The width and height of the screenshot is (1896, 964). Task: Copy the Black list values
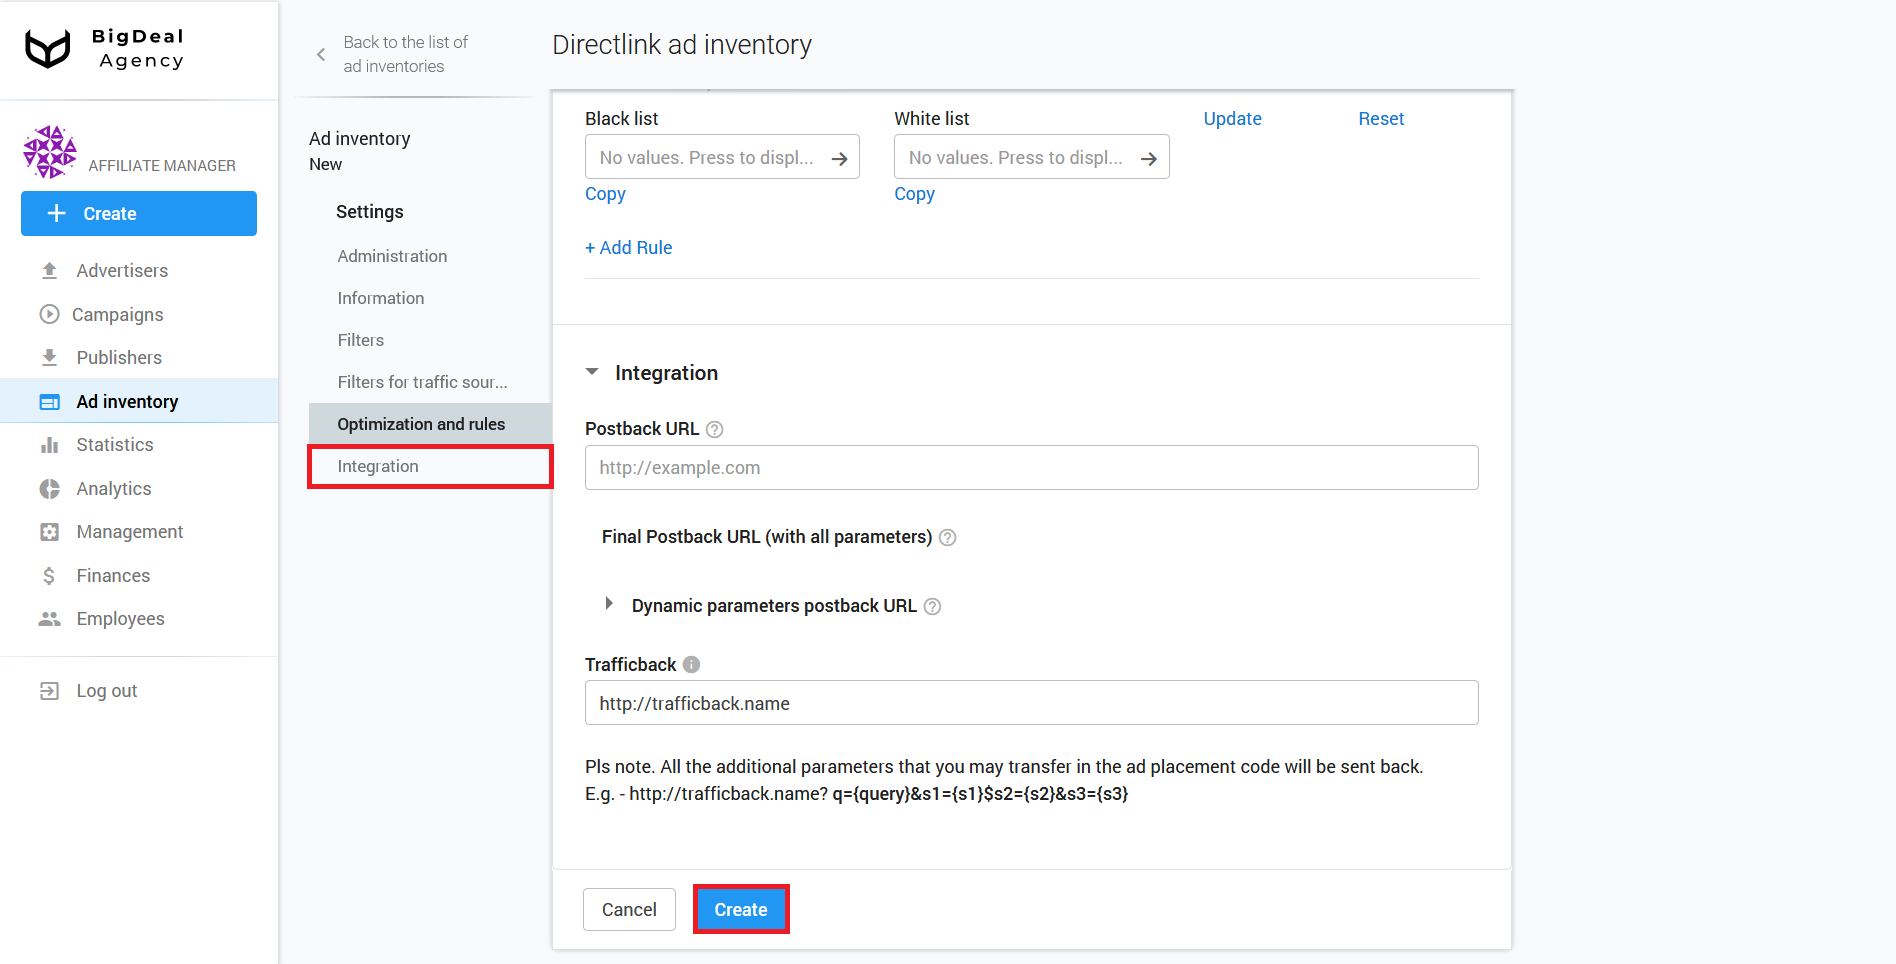tap(605, 193)
